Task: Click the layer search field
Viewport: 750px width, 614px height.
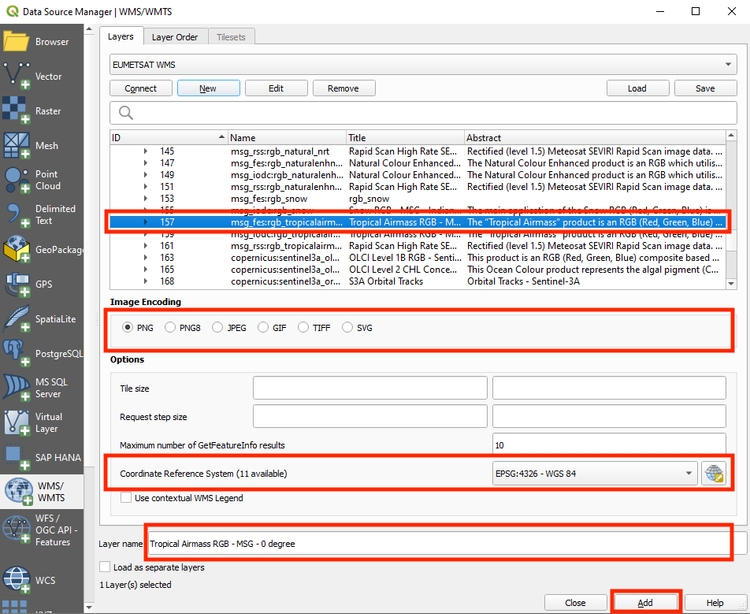Action: pyautogui.click(x=422, y=113)
